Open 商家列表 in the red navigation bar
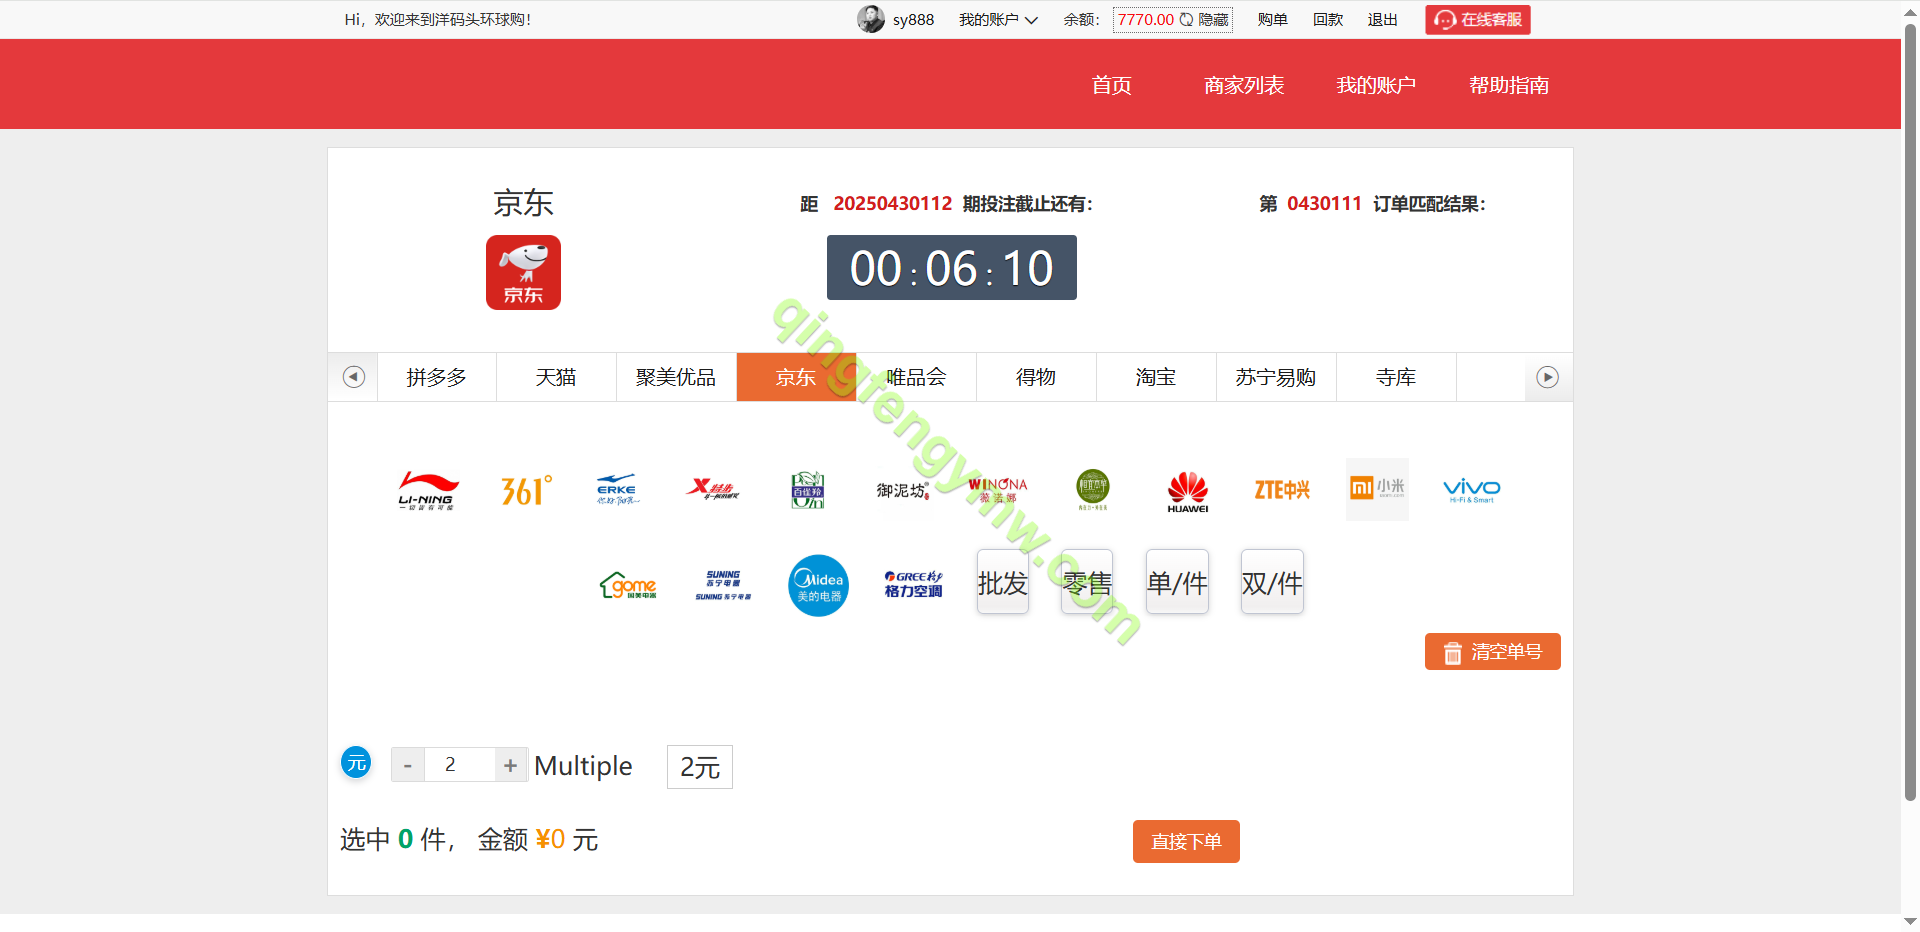 click(x=1243, y=85)
